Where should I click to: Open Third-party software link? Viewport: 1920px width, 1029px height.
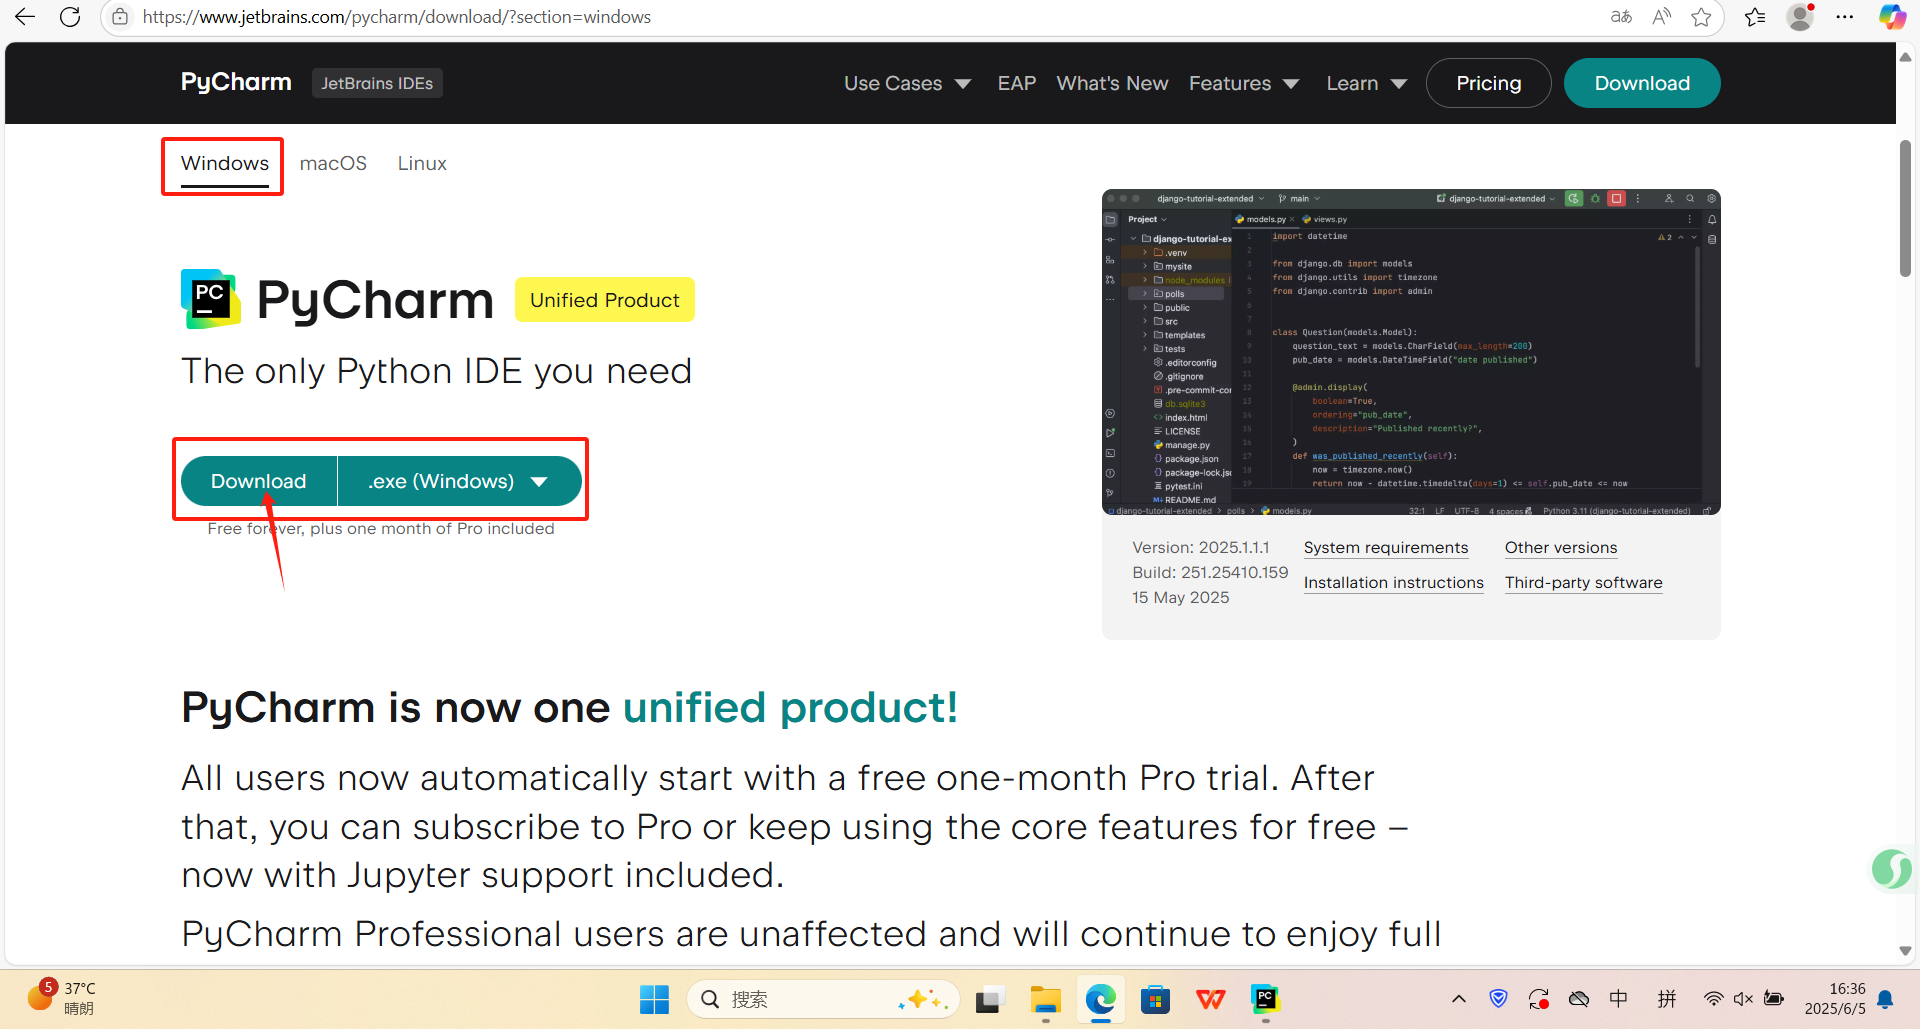tap(1584, 583)
